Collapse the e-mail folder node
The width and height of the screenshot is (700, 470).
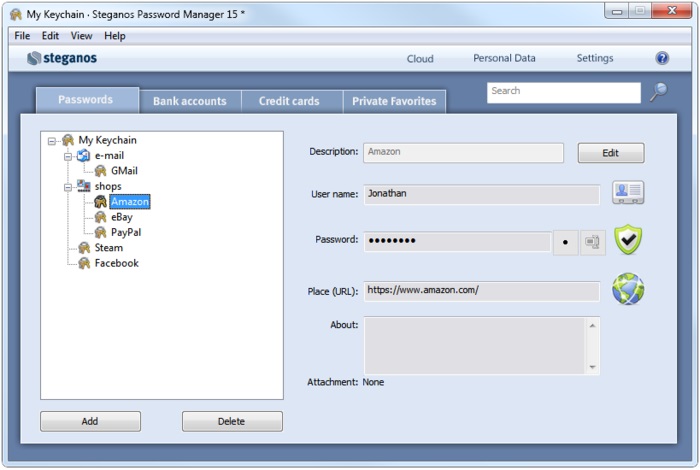coord(68,156)
